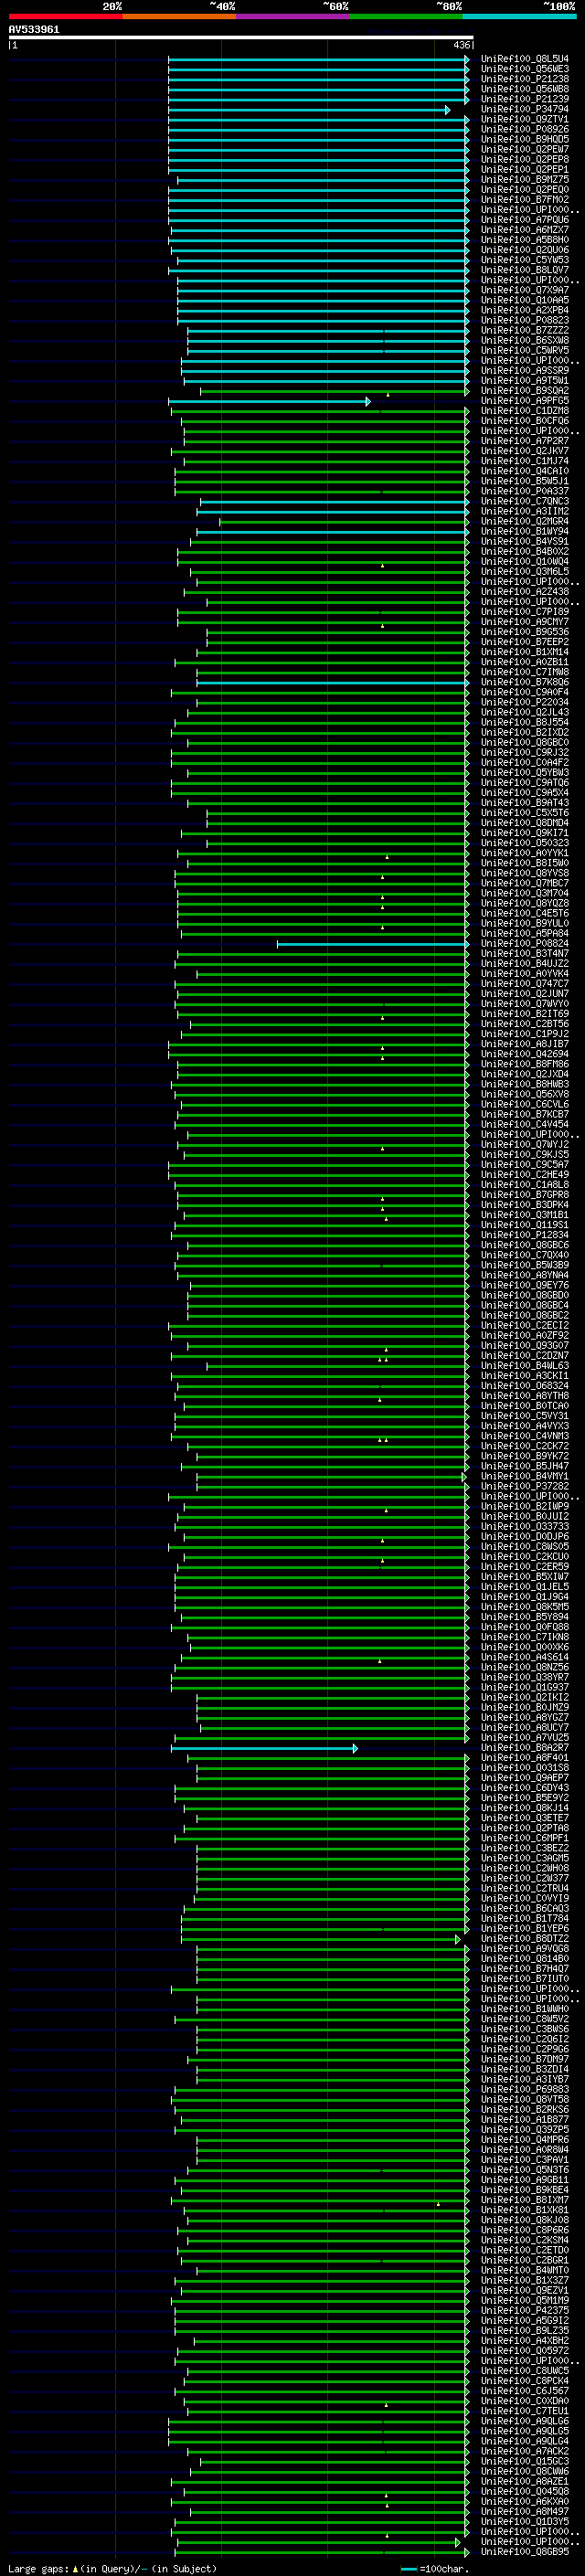
Task: Open hit UniRef100_B4VMY1
Action: pos(524,1476)
